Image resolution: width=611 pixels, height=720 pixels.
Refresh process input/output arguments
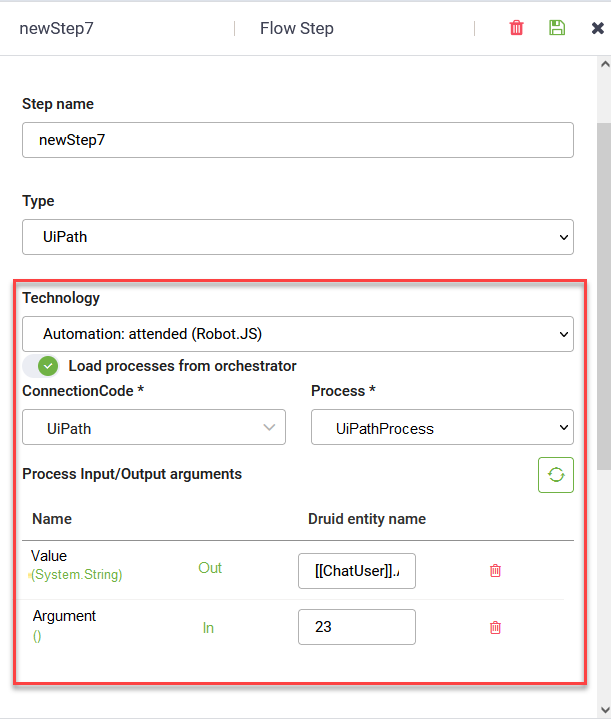coord(556,475)
